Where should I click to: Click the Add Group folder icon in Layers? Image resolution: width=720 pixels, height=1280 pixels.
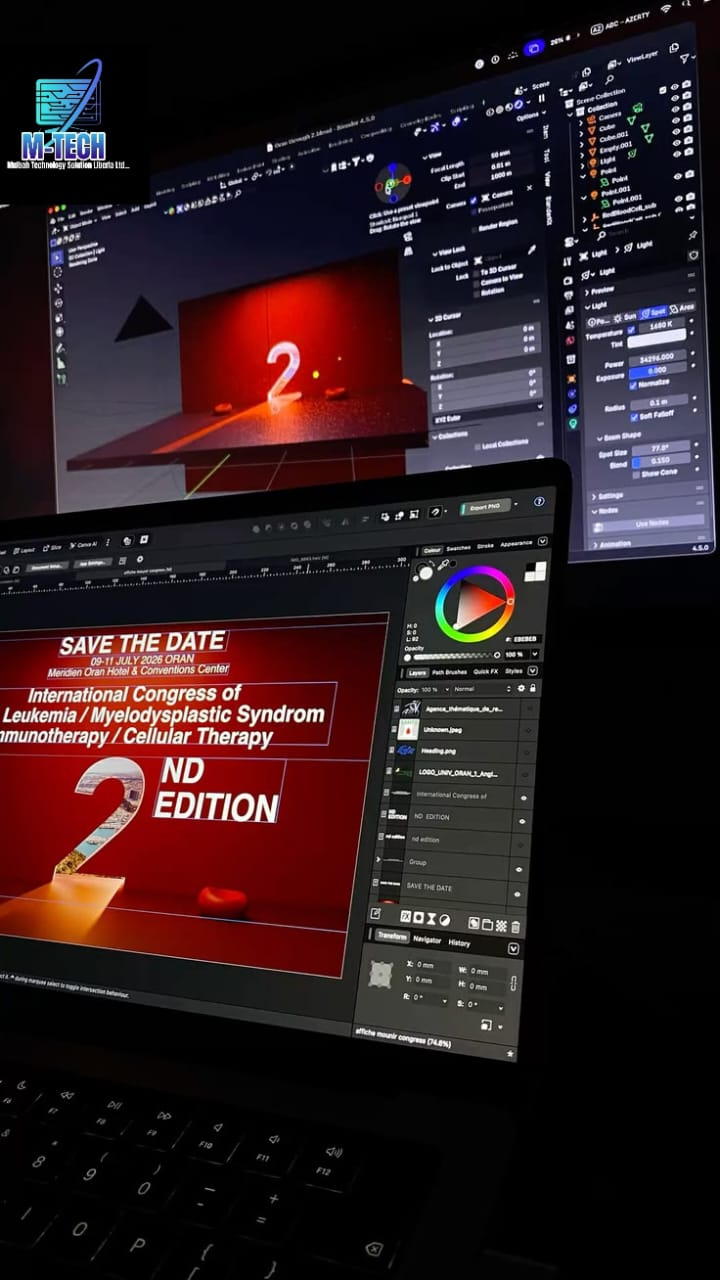point(487,924)
